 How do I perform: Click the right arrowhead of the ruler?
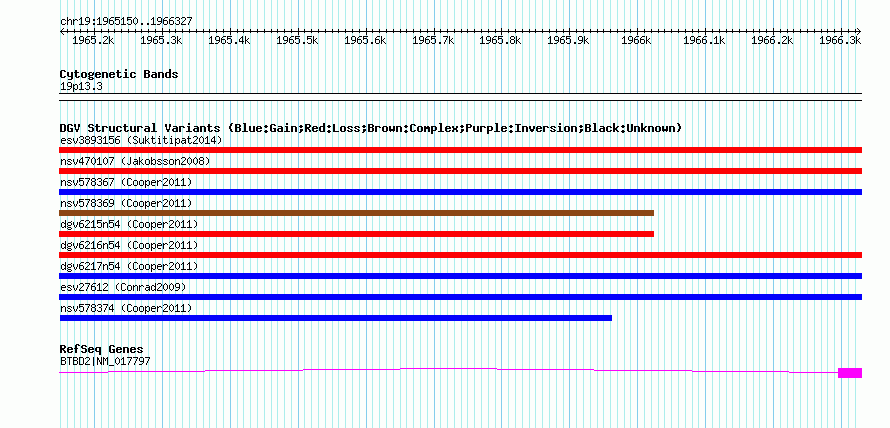[859, 31]
